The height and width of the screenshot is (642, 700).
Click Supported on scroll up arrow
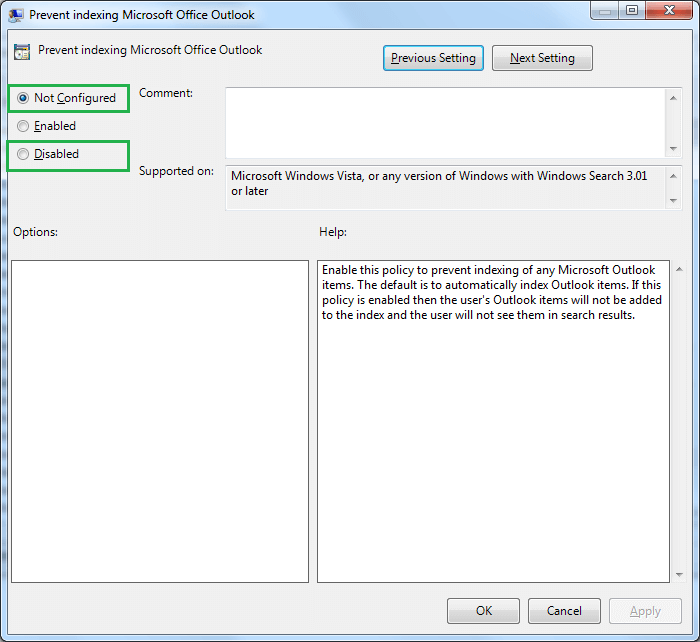(x=673, y=176)
